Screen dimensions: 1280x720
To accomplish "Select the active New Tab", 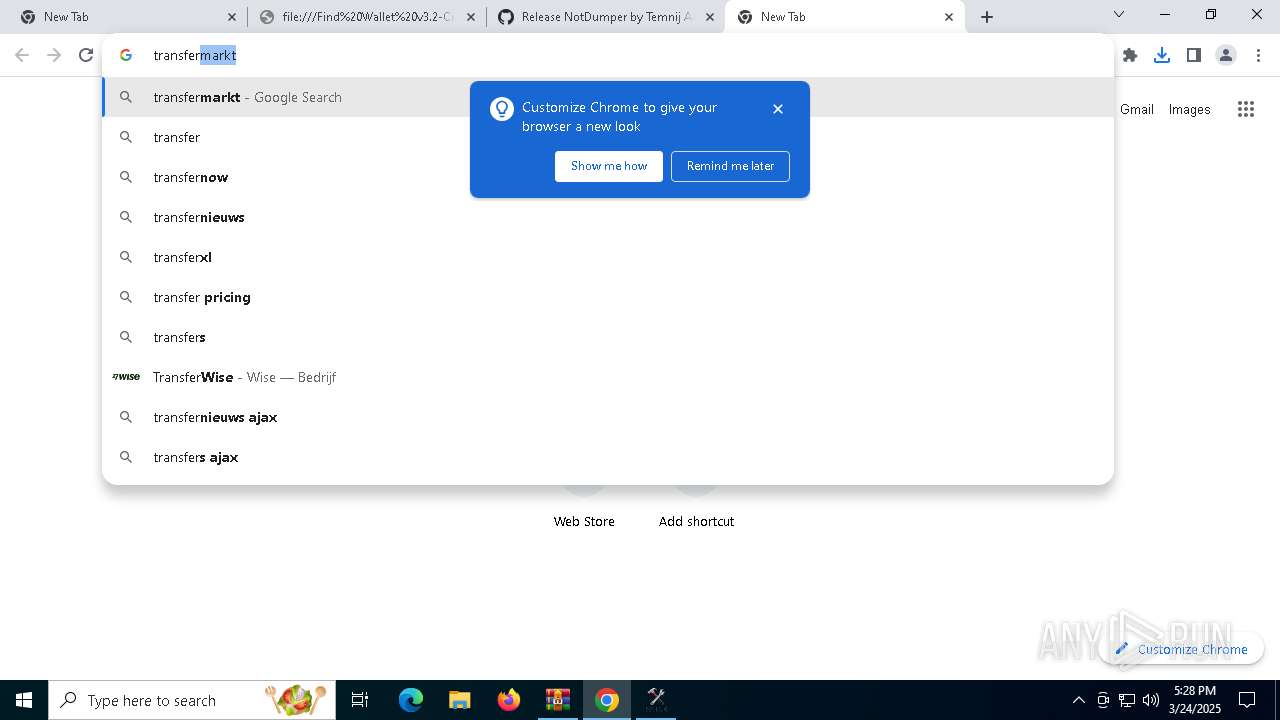I will coord(844,17).
